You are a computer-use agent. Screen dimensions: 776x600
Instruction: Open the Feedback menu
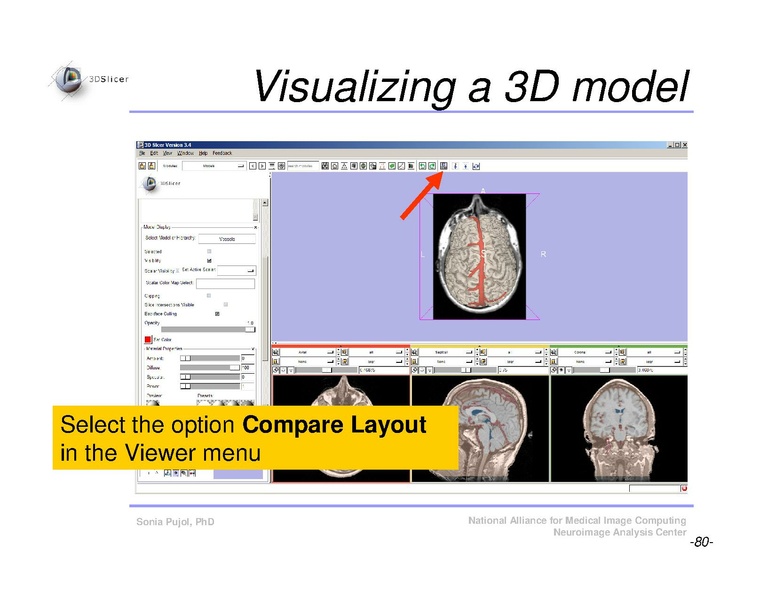pos(222,153)
